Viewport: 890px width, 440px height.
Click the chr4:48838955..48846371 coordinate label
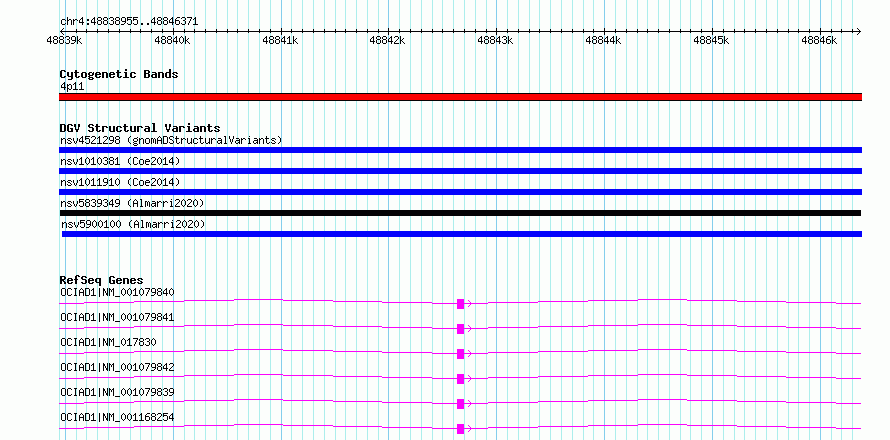tap(129, 21)
